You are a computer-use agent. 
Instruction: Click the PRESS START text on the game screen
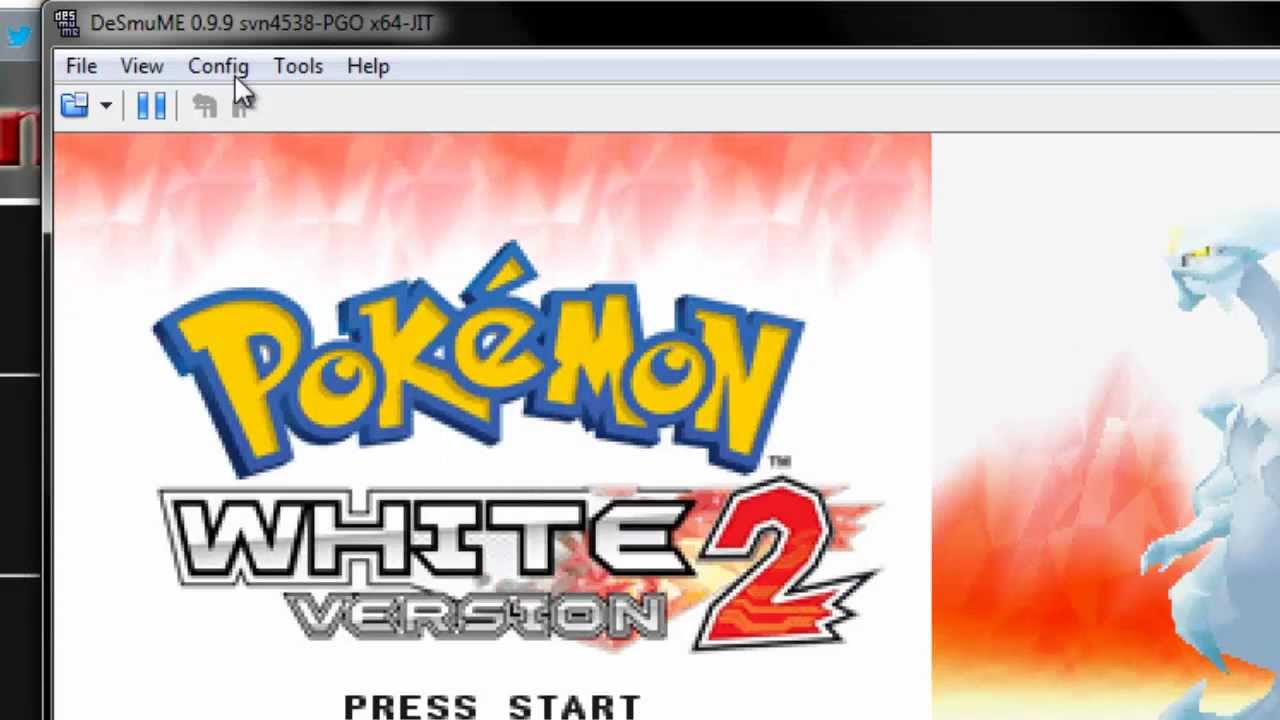(492, 706)
